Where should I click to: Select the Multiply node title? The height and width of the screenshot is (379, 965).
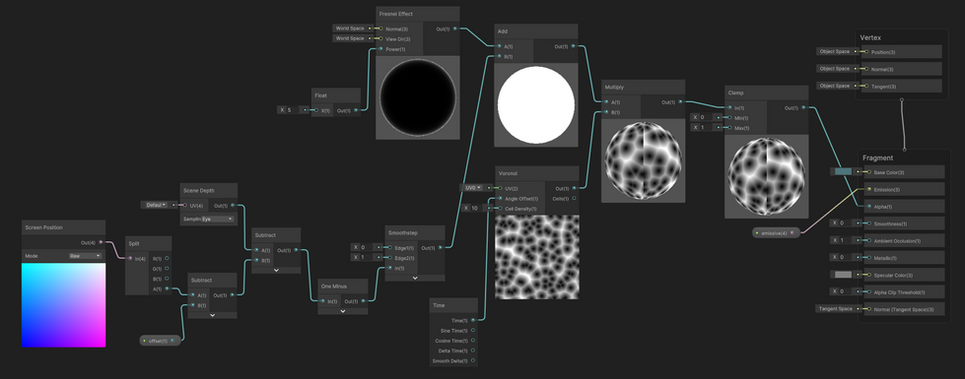[614, 87]
